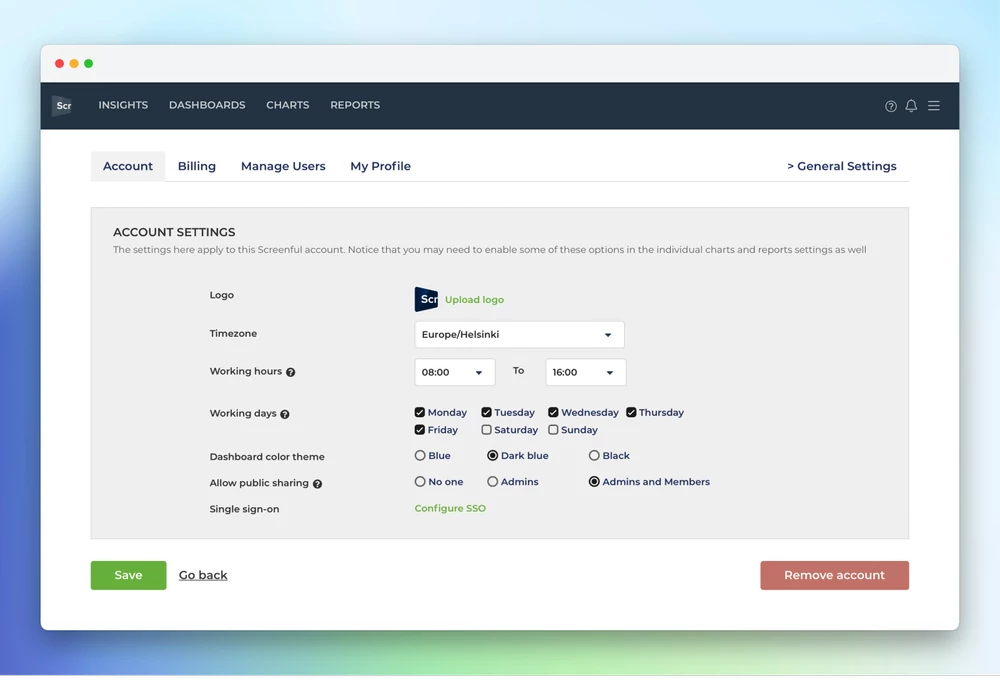Show the Working hours help tooltip icon
Screen dimensions: 1000x684
click(x=291, y=372)
